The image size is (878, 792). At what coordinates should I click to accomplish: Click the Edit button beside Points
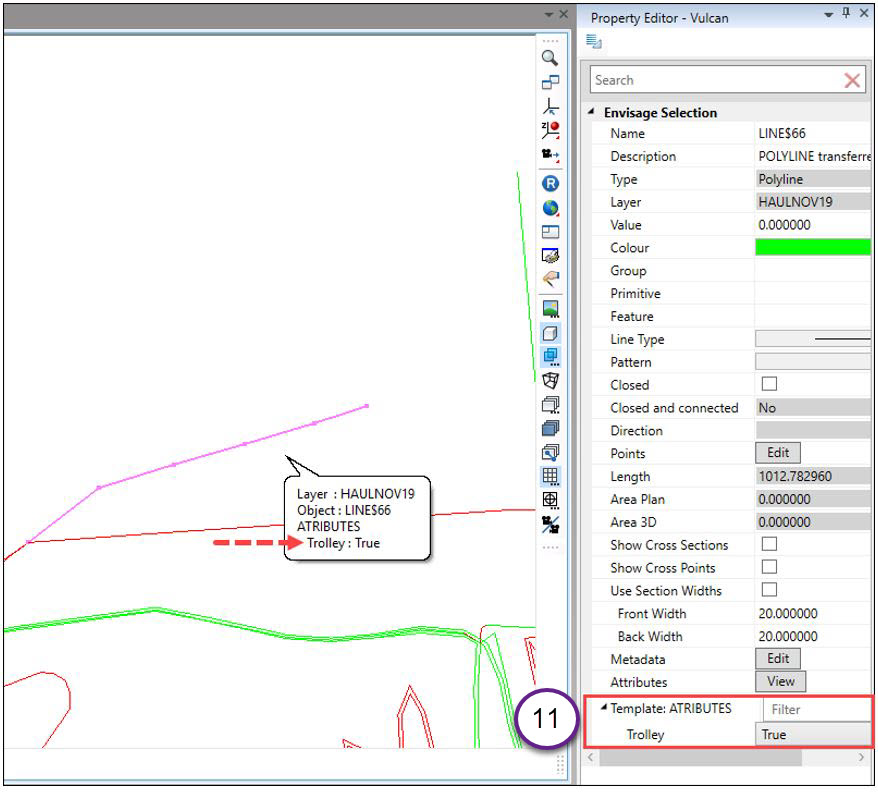pos(777,453)
